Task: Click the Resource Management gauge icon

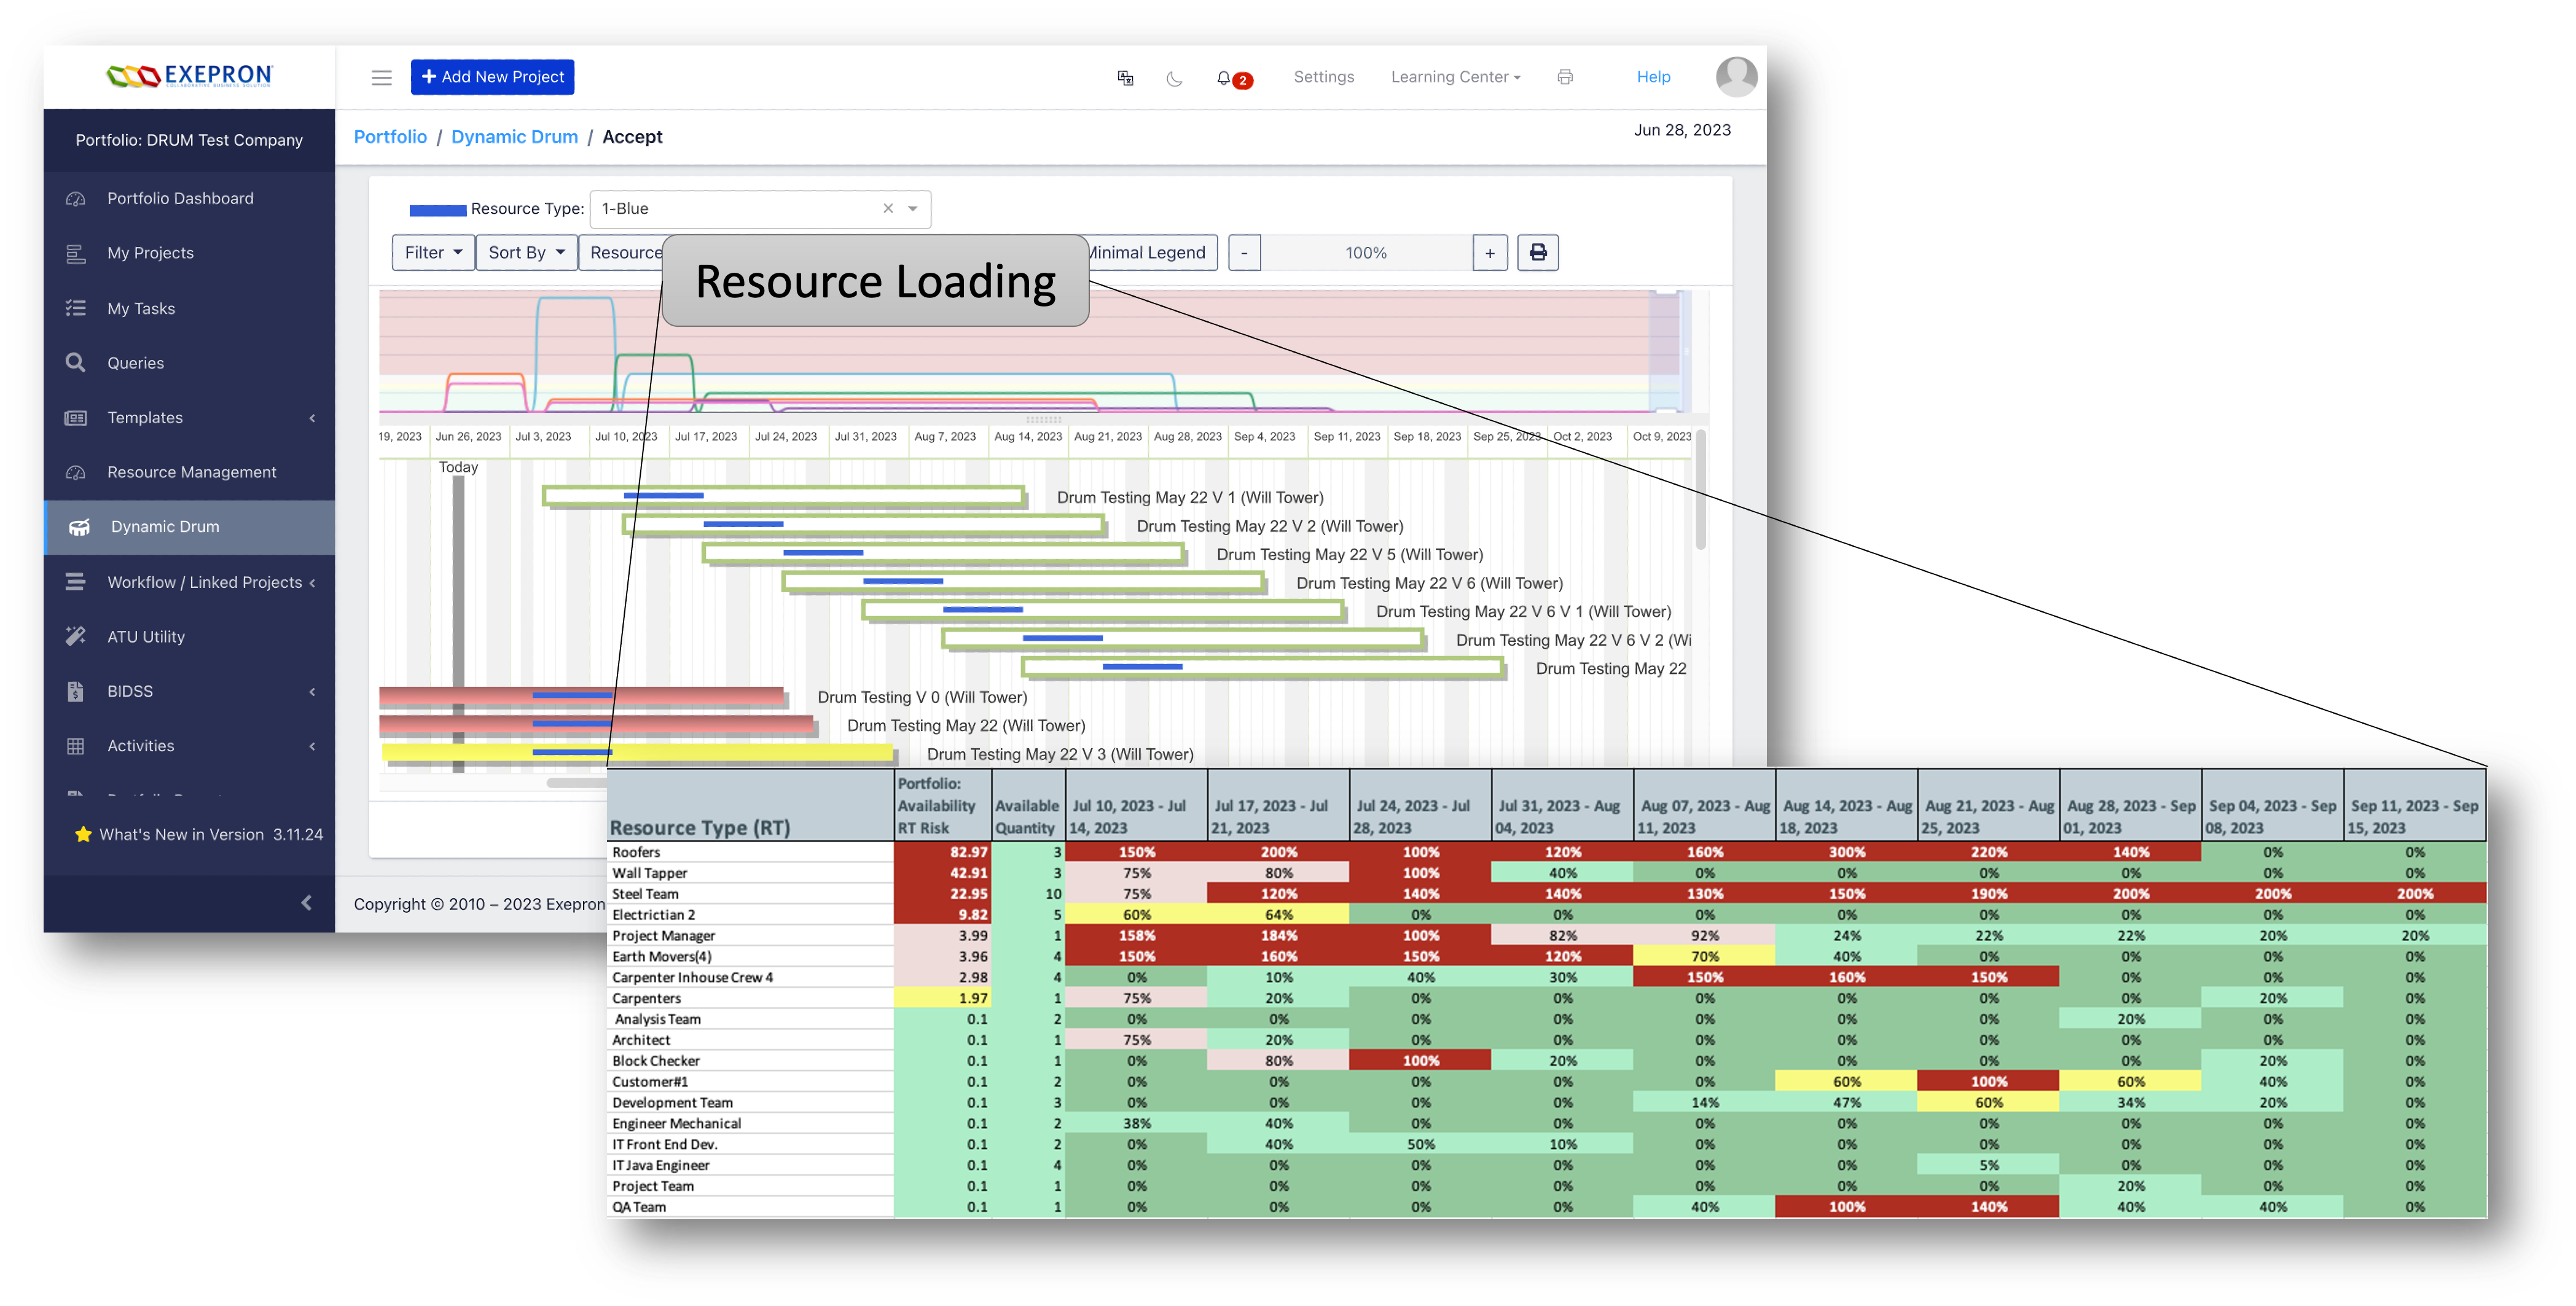Action: pyautogui.click(x=75, y=472)
